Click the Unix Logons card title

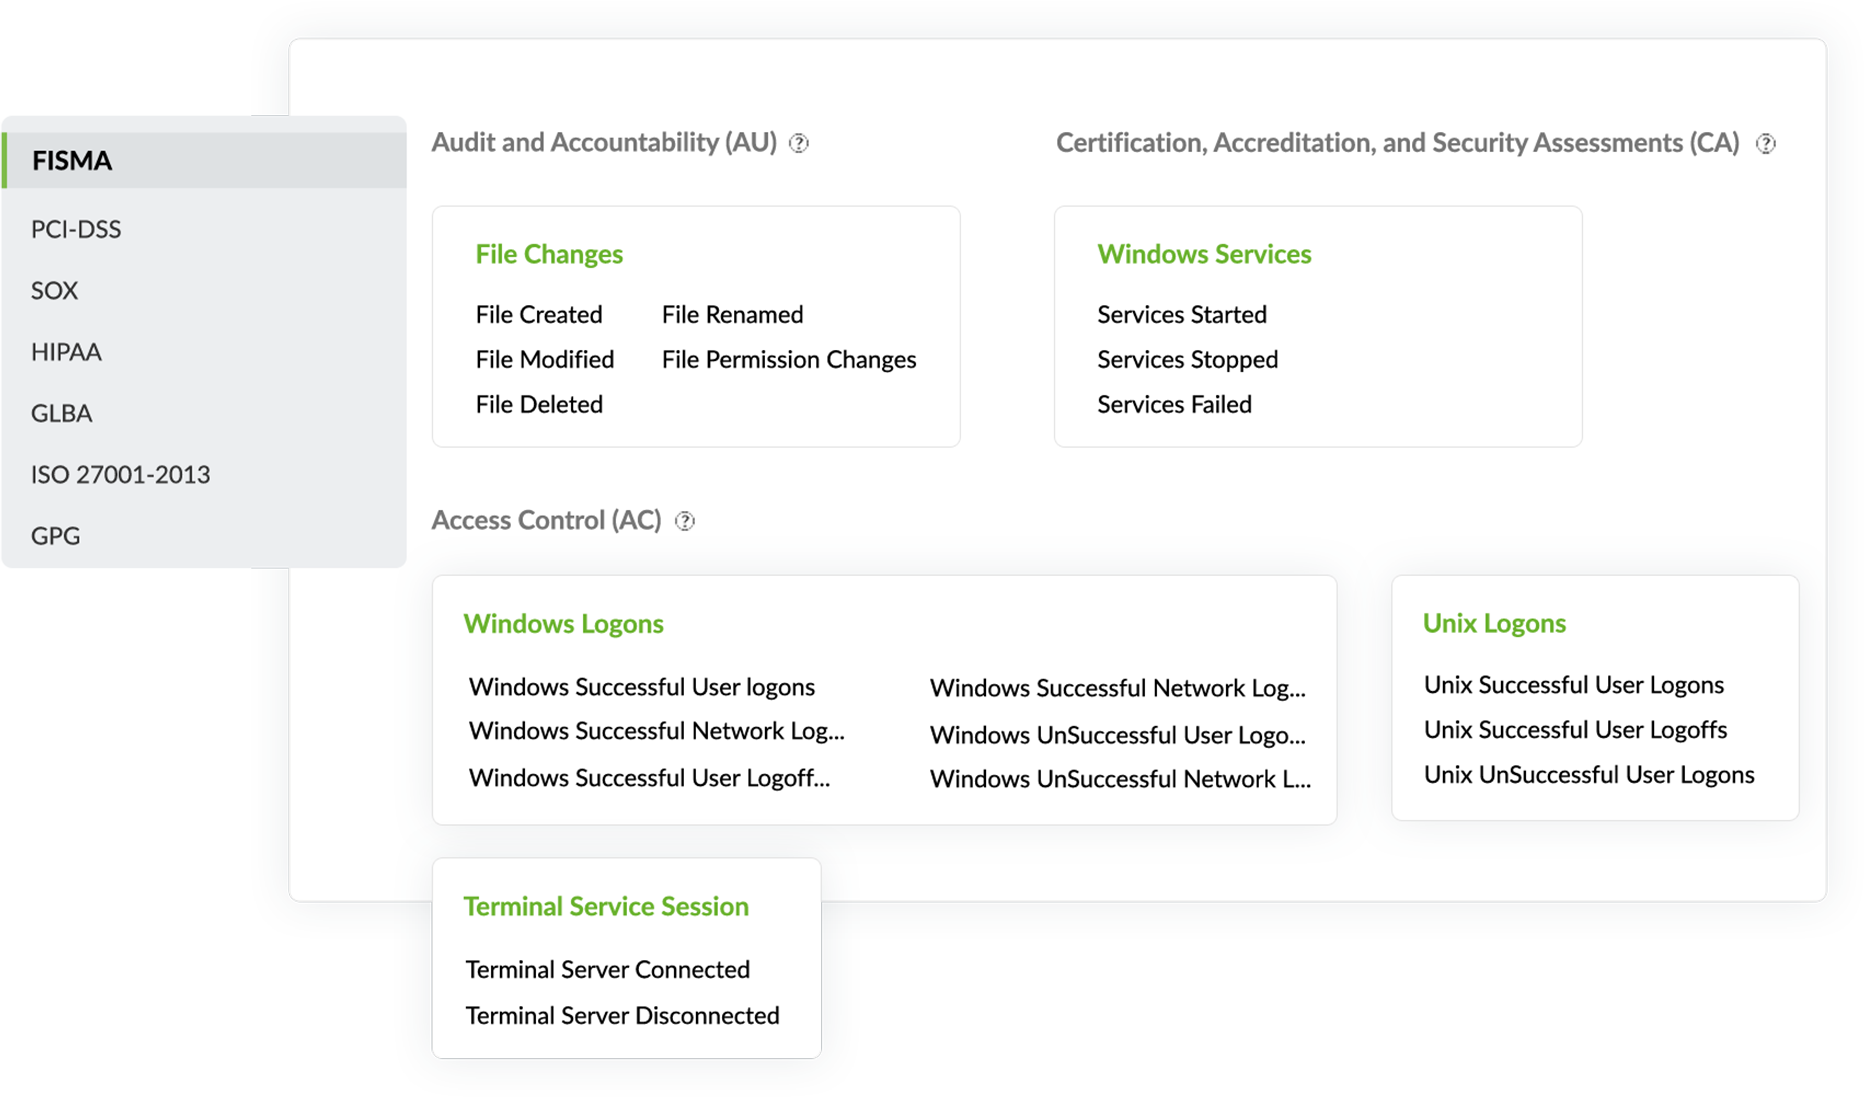pos(1494,623)
